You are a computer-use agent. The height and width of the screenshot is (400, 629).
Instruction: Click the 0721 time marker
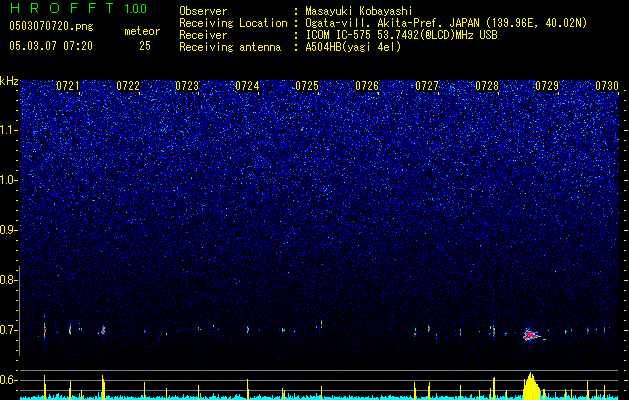coord(68,86)
